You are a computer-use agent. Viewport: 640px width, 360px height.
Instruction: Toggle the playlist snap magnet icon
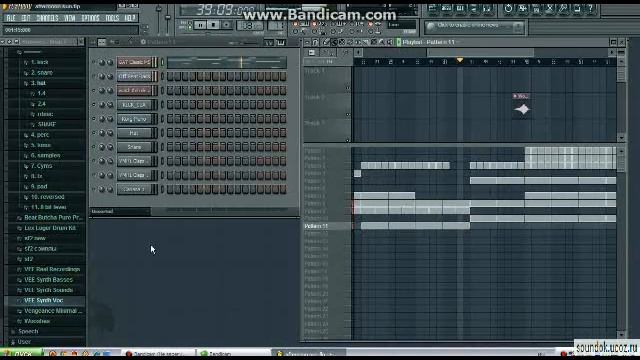pos(315,42)
